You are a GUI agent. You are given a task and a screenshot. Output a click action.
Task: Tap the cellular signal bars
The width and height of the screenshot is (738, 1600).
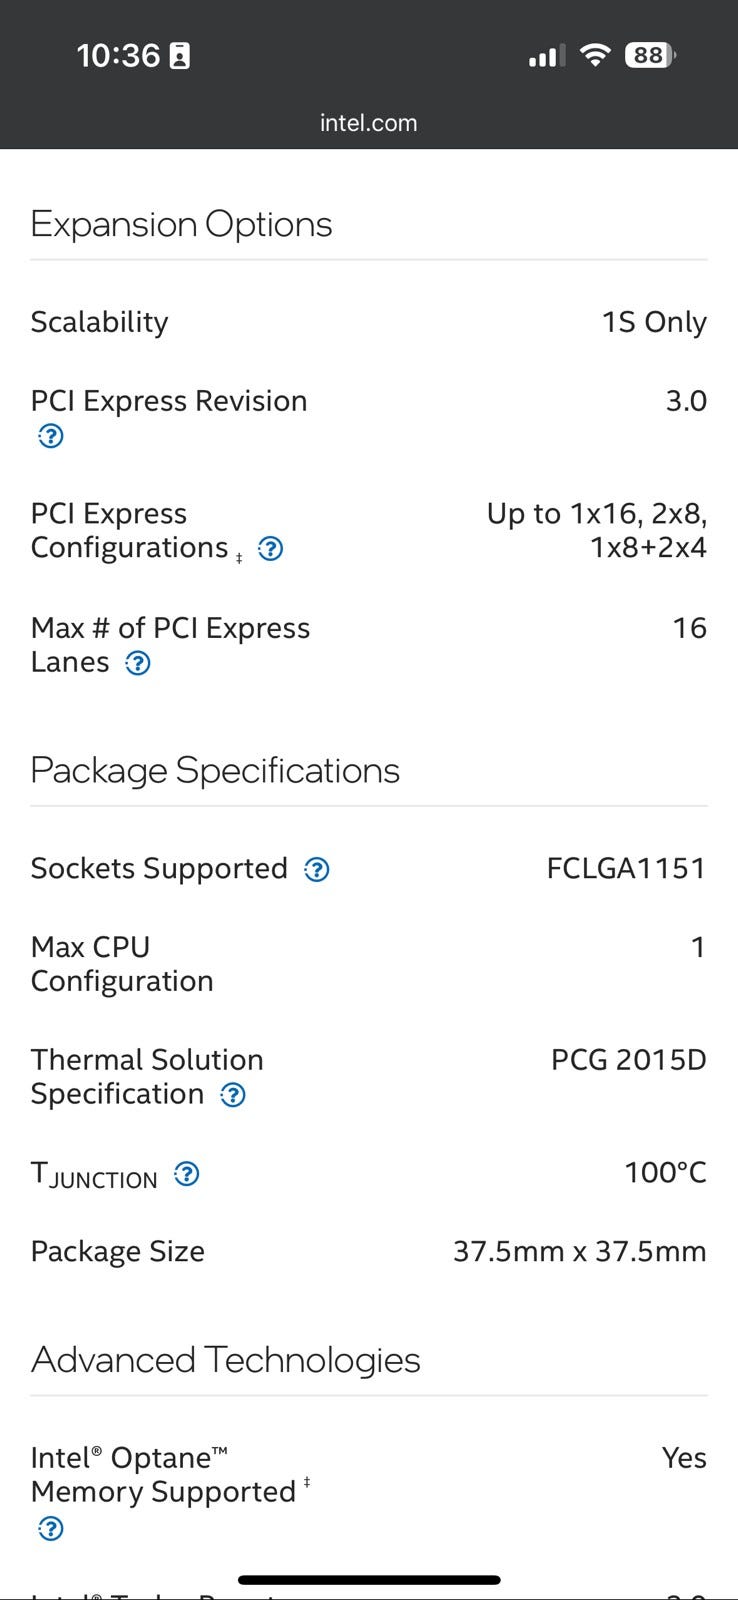(x=545, y=57)
